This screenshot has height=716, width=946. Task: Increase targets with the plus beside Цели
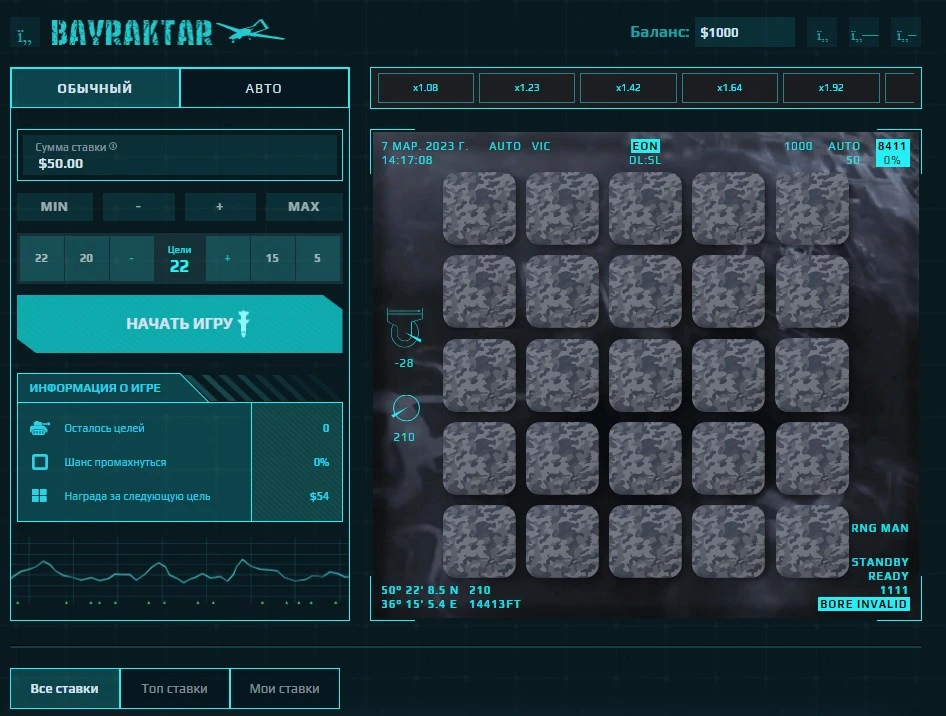pos(227,258)
